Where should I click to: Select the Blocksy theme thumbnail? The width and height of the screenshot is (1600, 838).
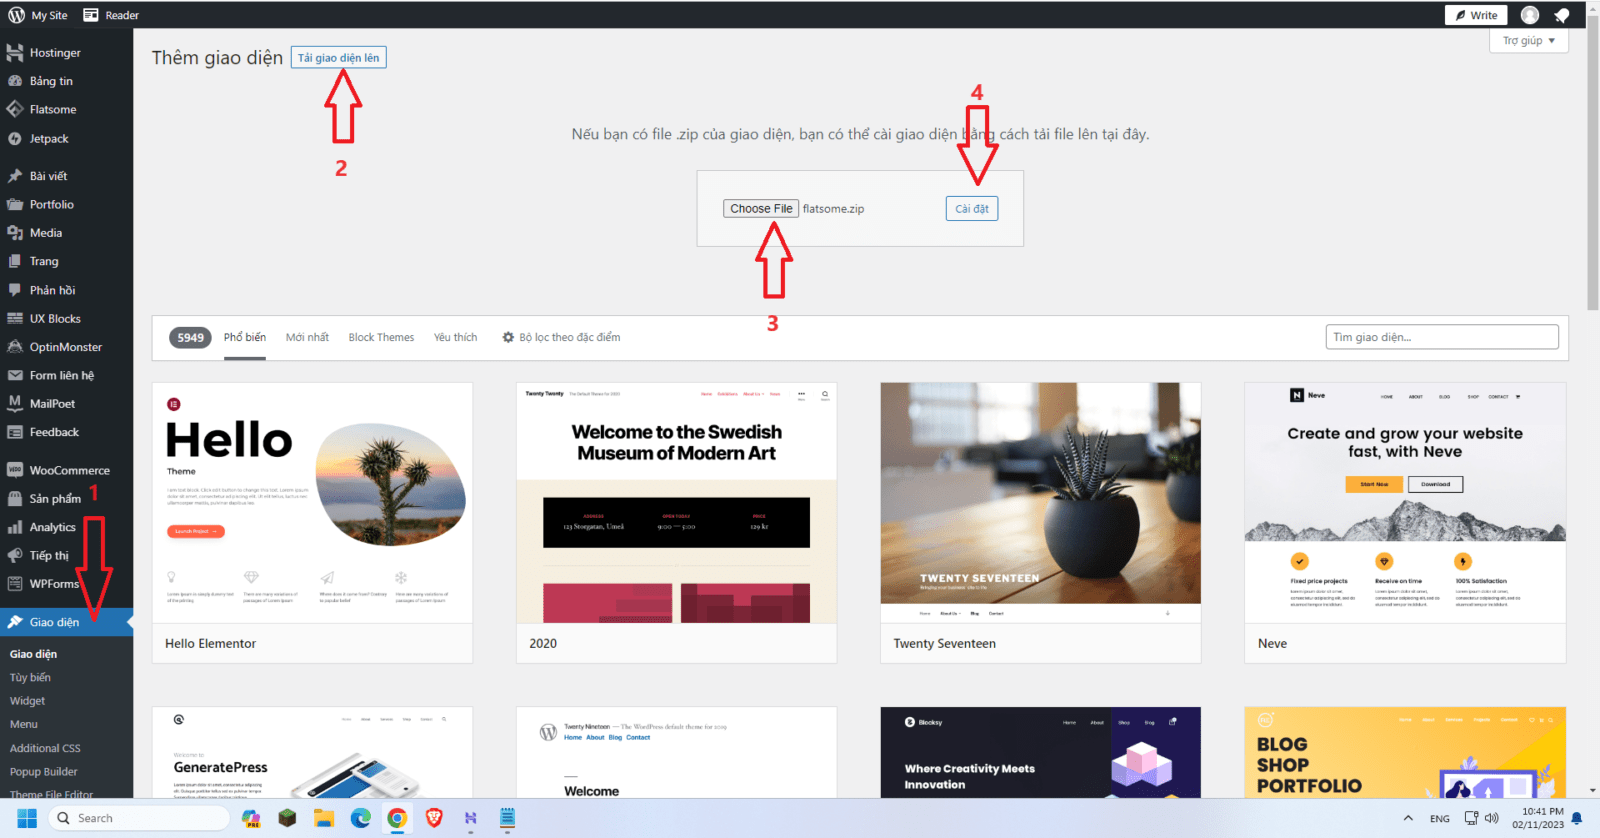[x=1040, y=752]
